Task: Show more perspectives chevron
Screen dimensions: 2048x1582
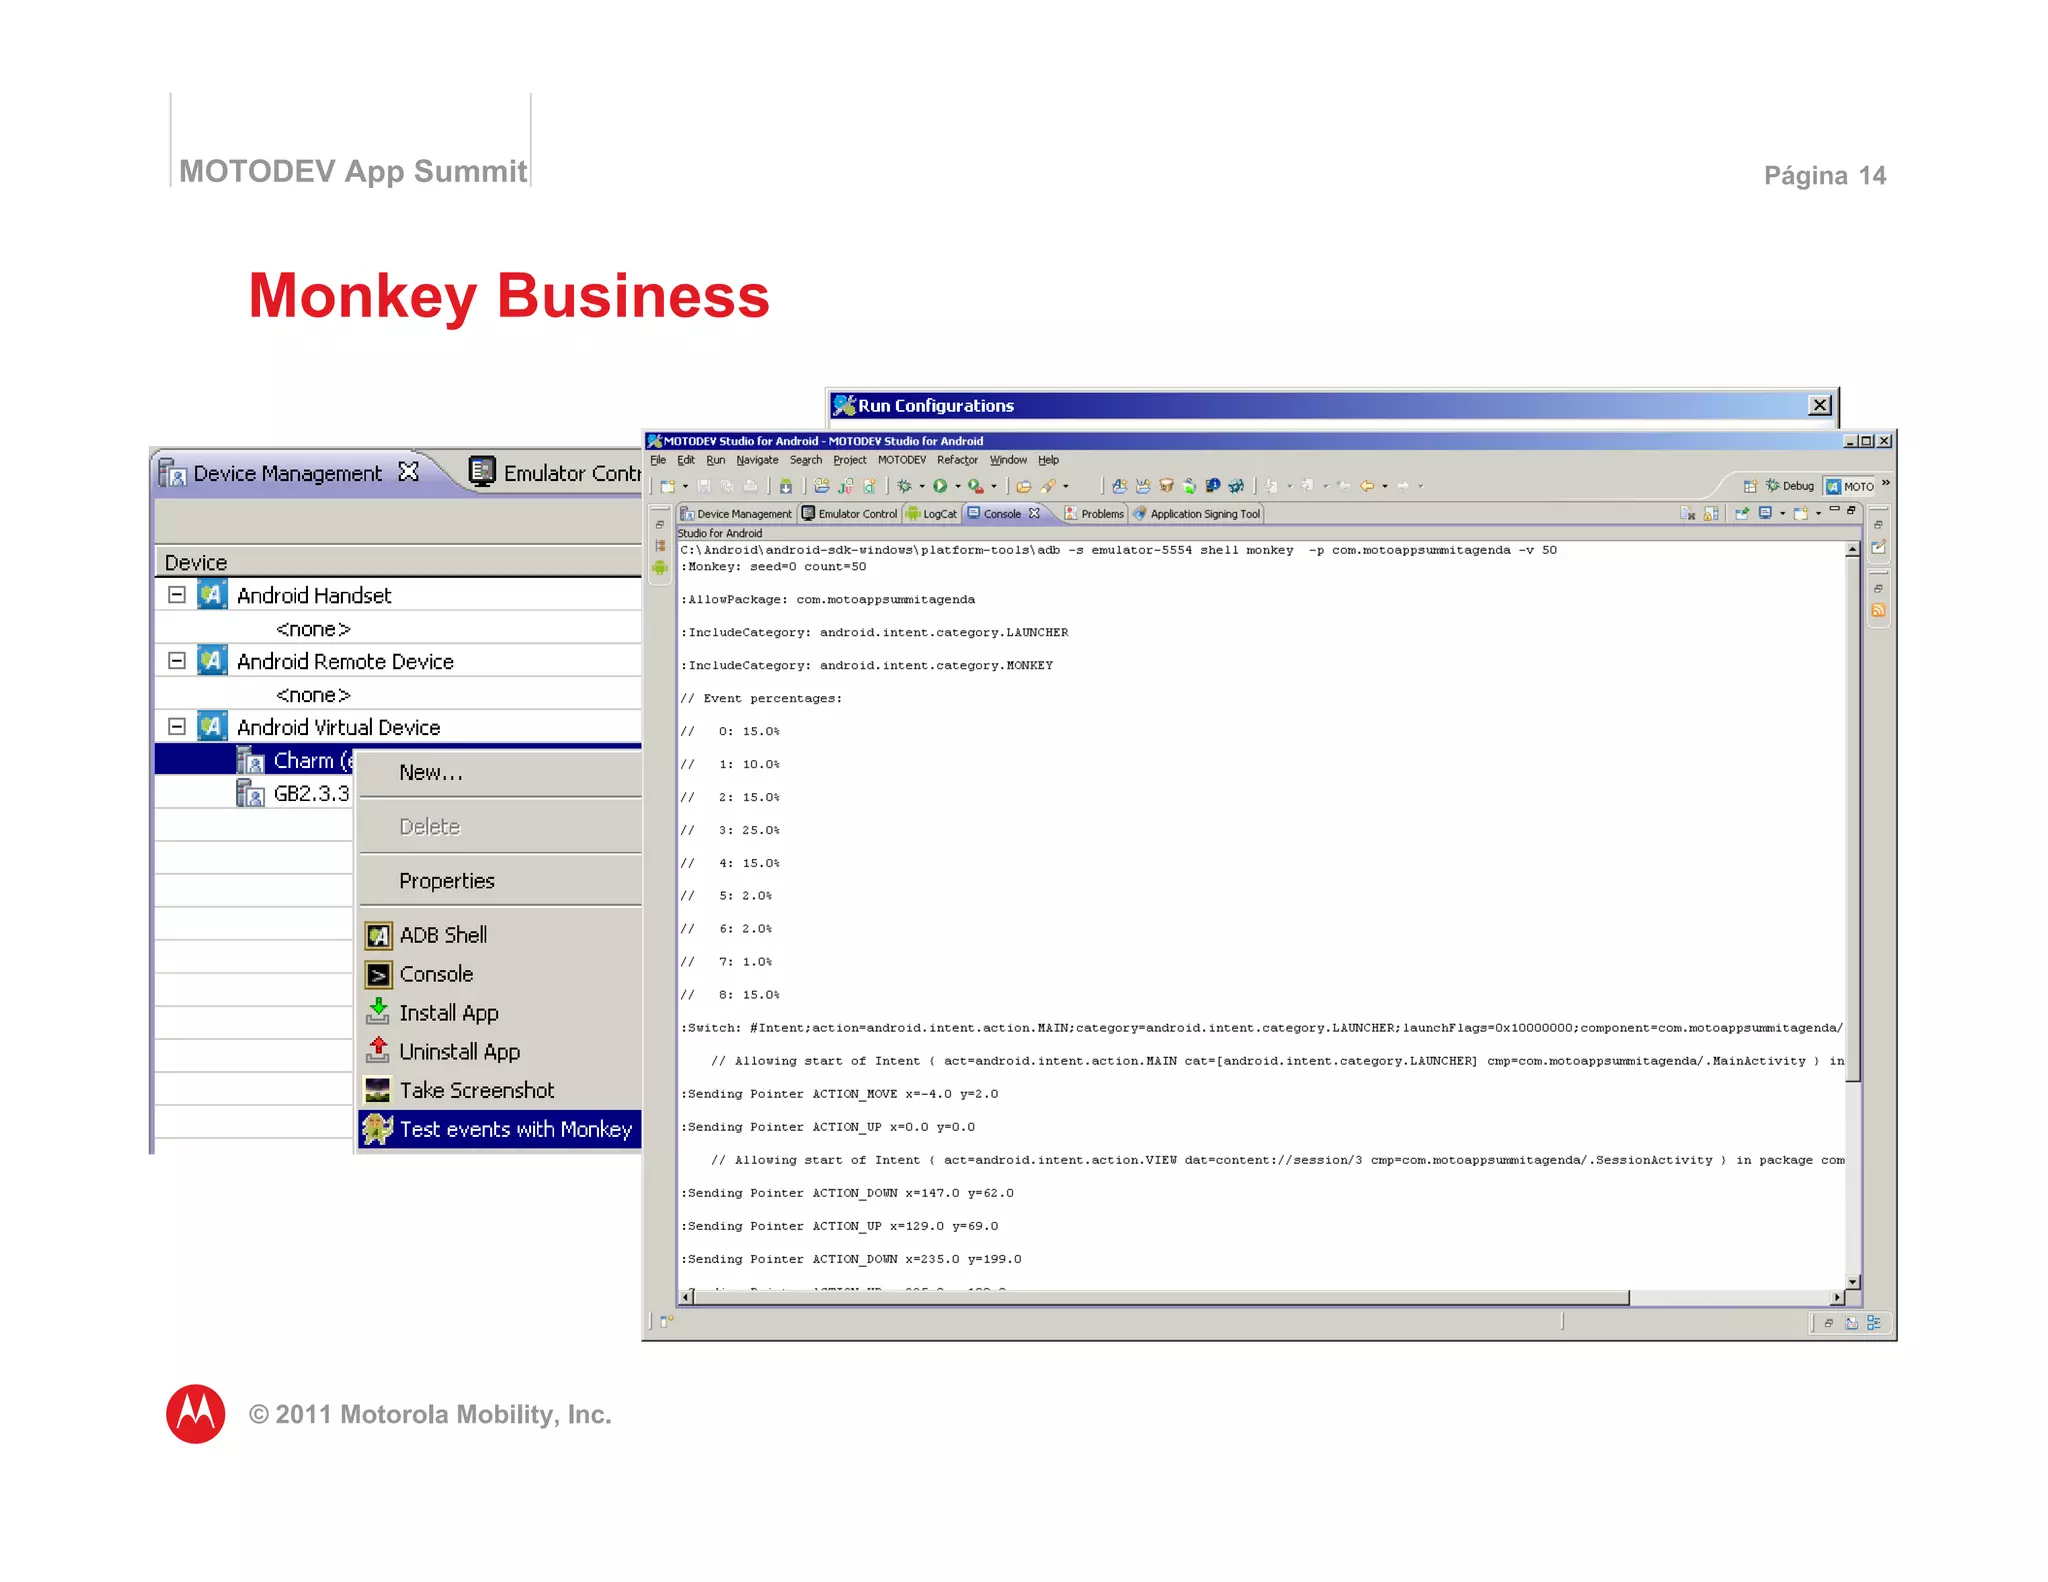Action: pos(1886,483)
